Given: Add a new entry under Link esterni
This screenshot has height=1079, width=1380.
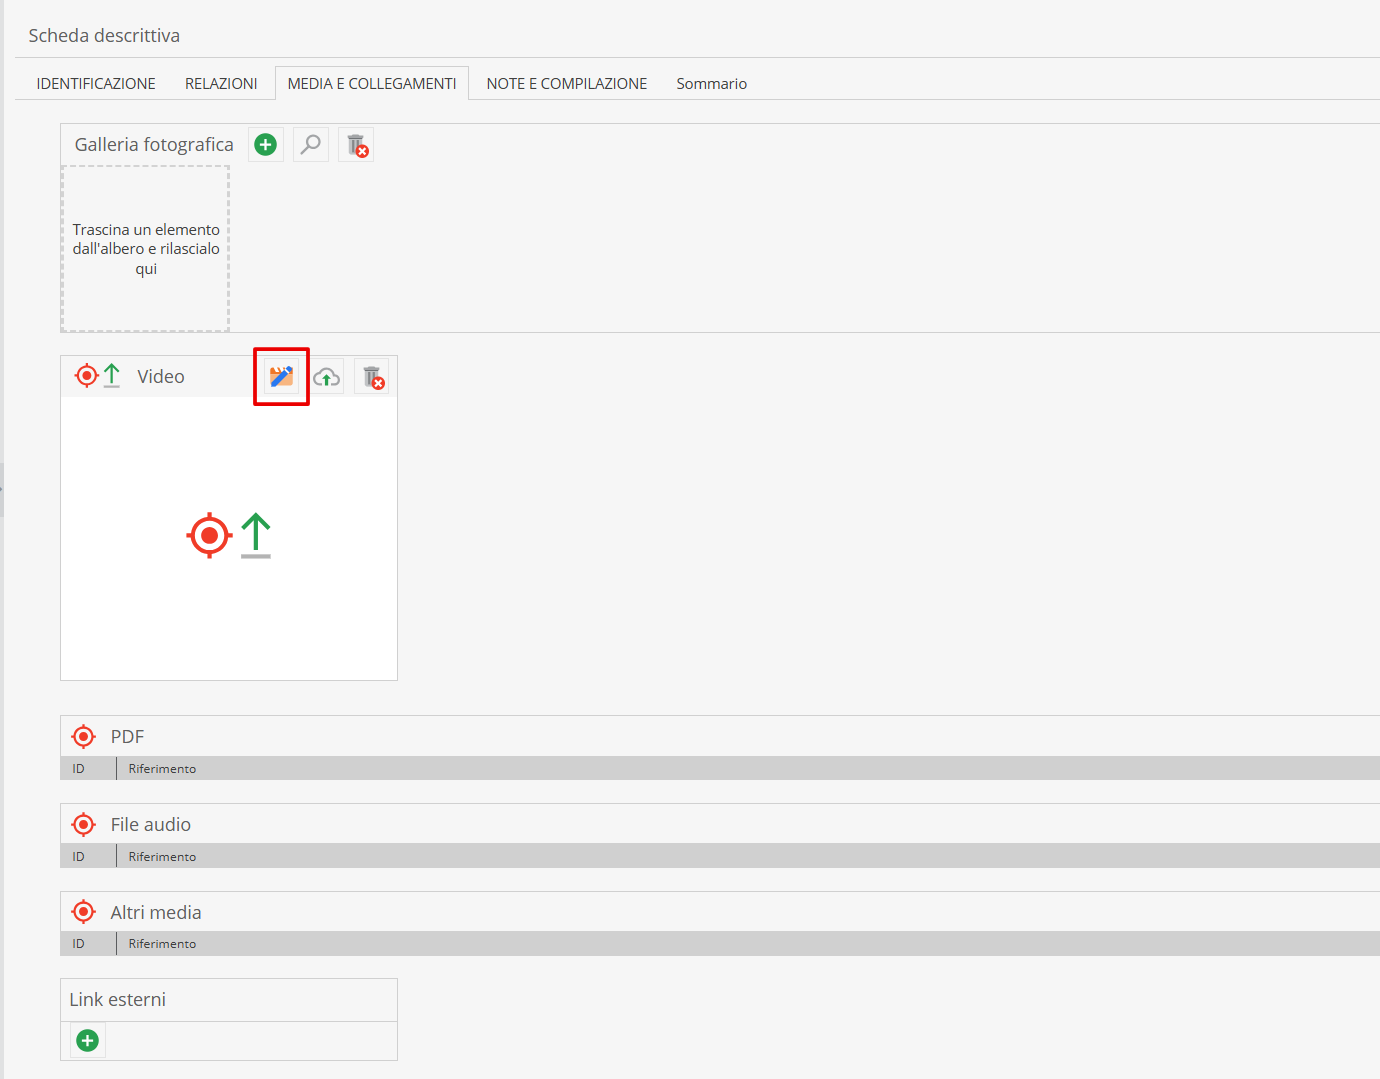Looking at the screenshot, I should [88, 1041].
